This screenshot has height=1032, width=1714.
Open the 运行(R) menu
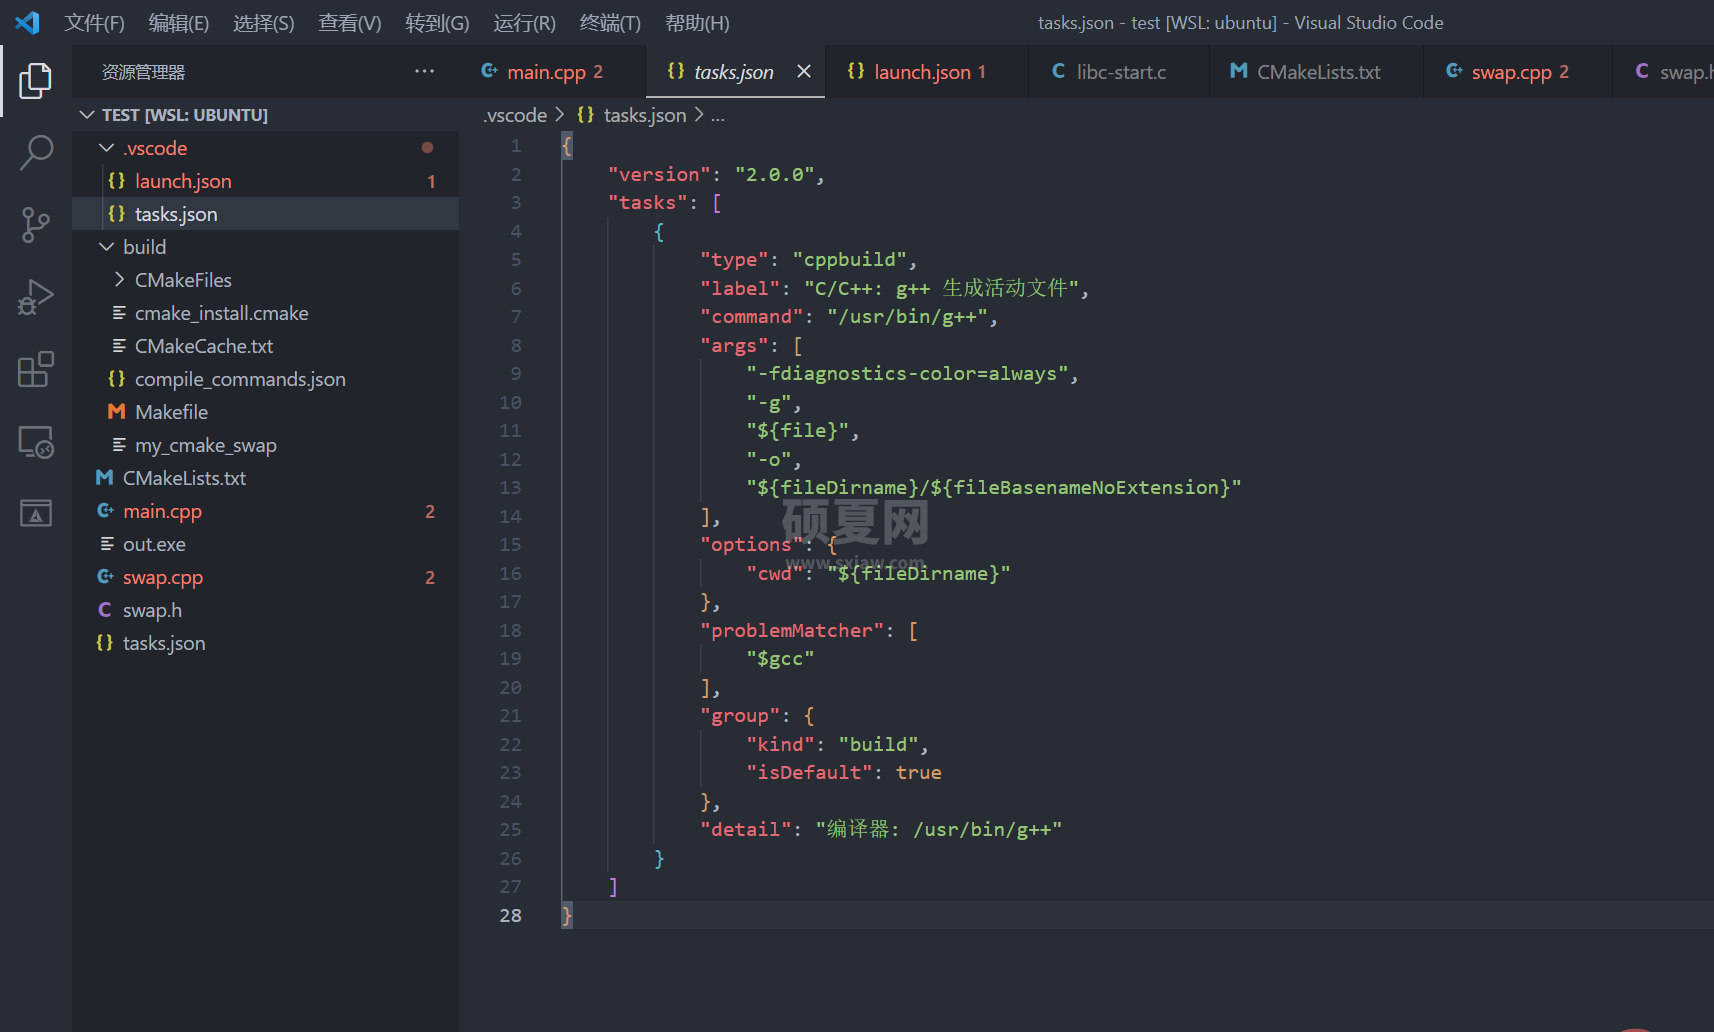coord(524,23)
